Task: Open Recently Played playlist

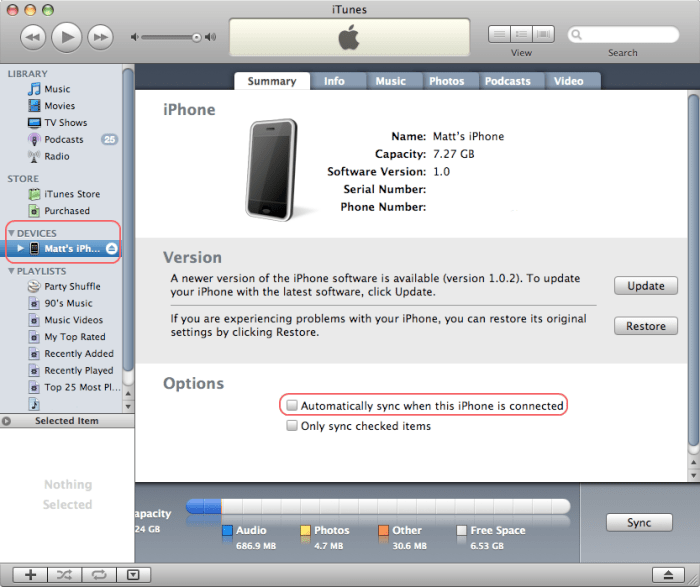Action: point(79,371)
